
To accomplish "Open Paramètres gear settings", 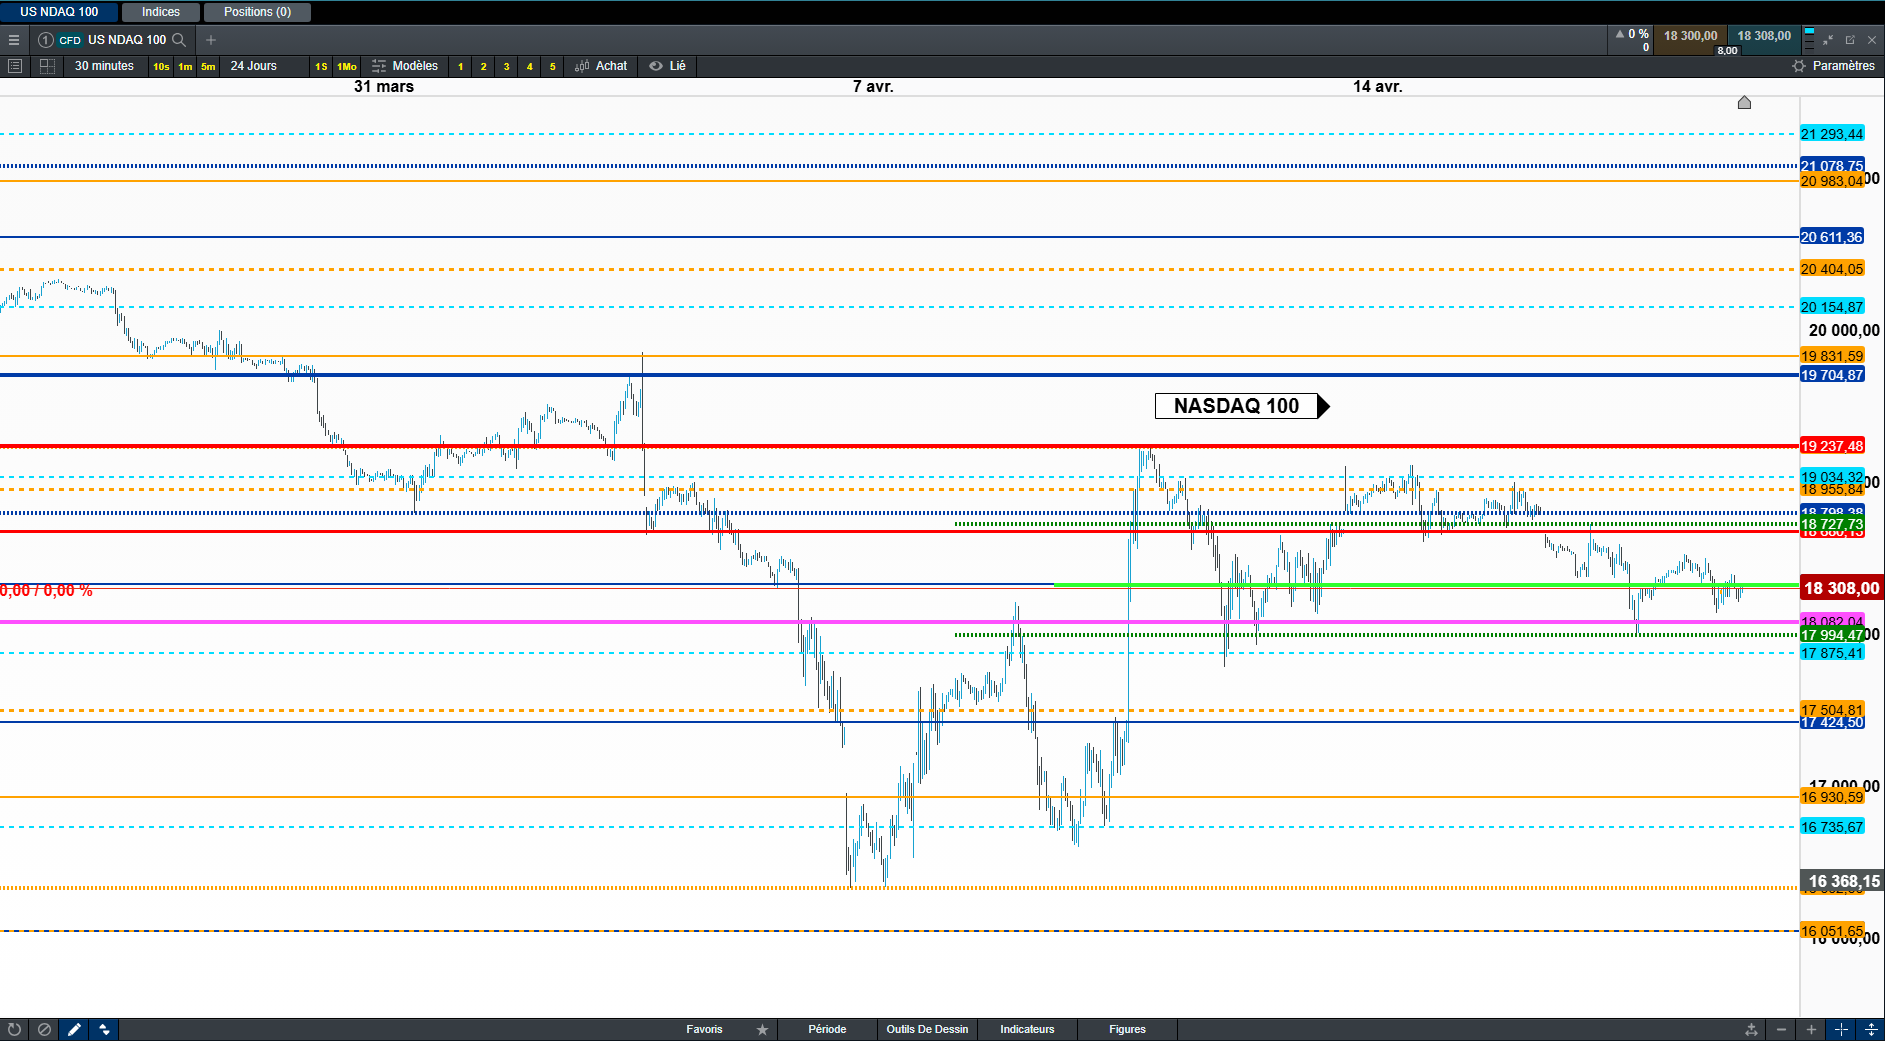I will [x=1799, y=66].
